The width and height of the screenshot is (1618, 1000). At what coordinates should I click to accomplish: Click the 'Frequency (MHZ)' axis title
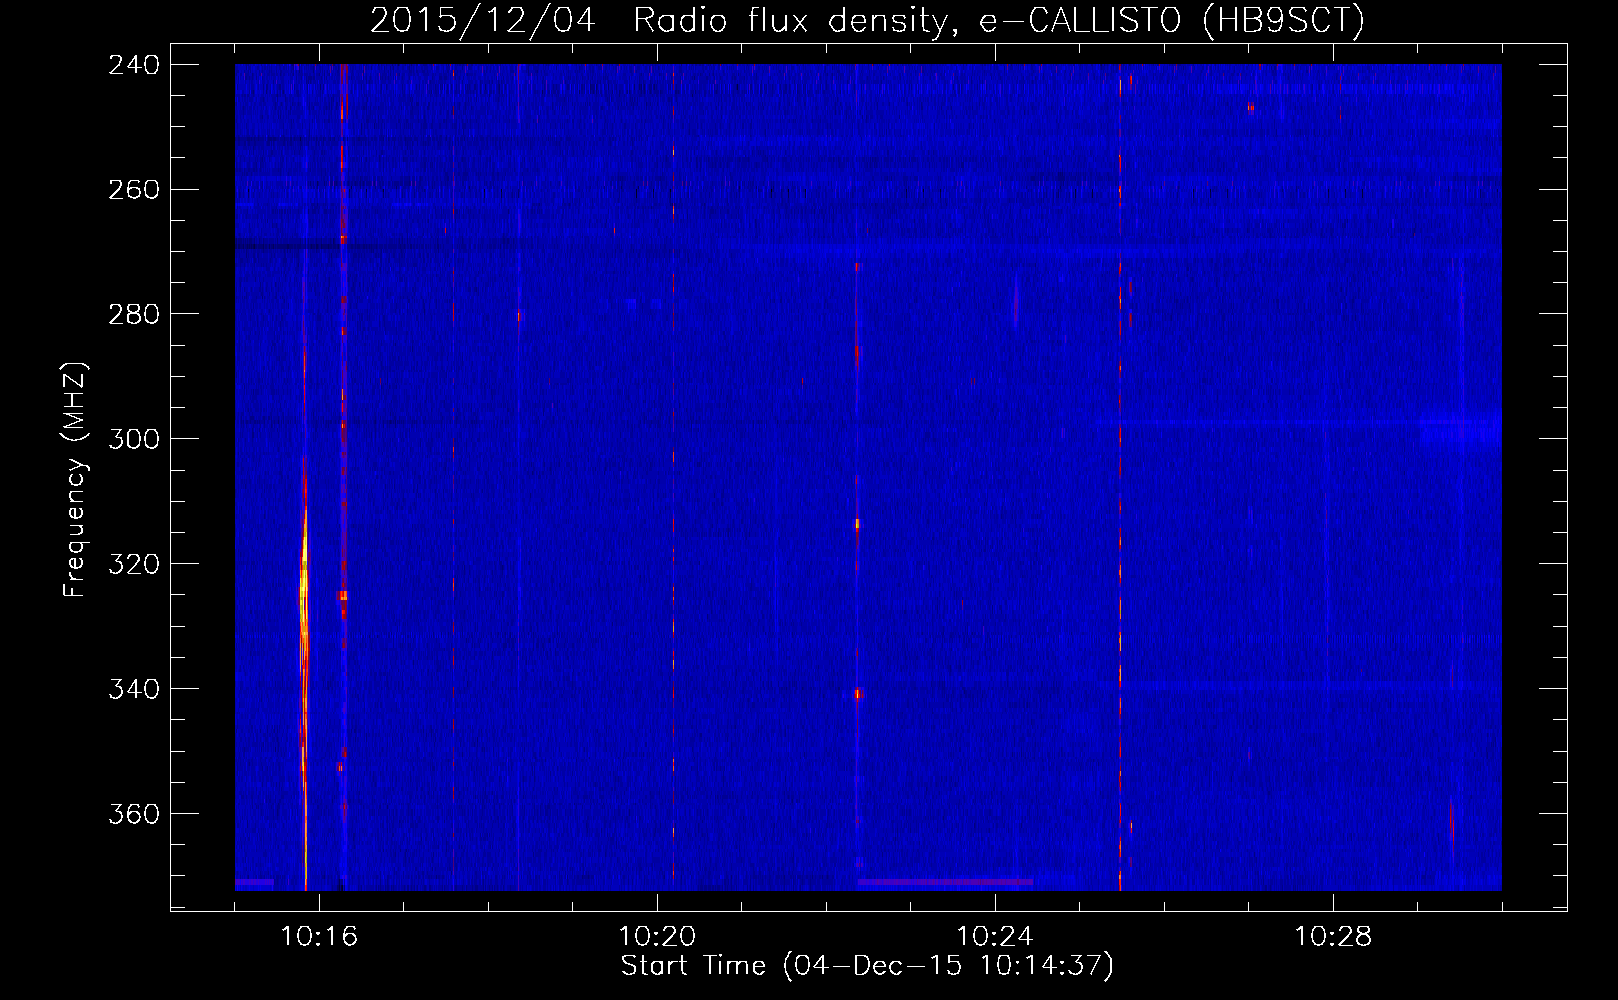click(x=75, y=480)
